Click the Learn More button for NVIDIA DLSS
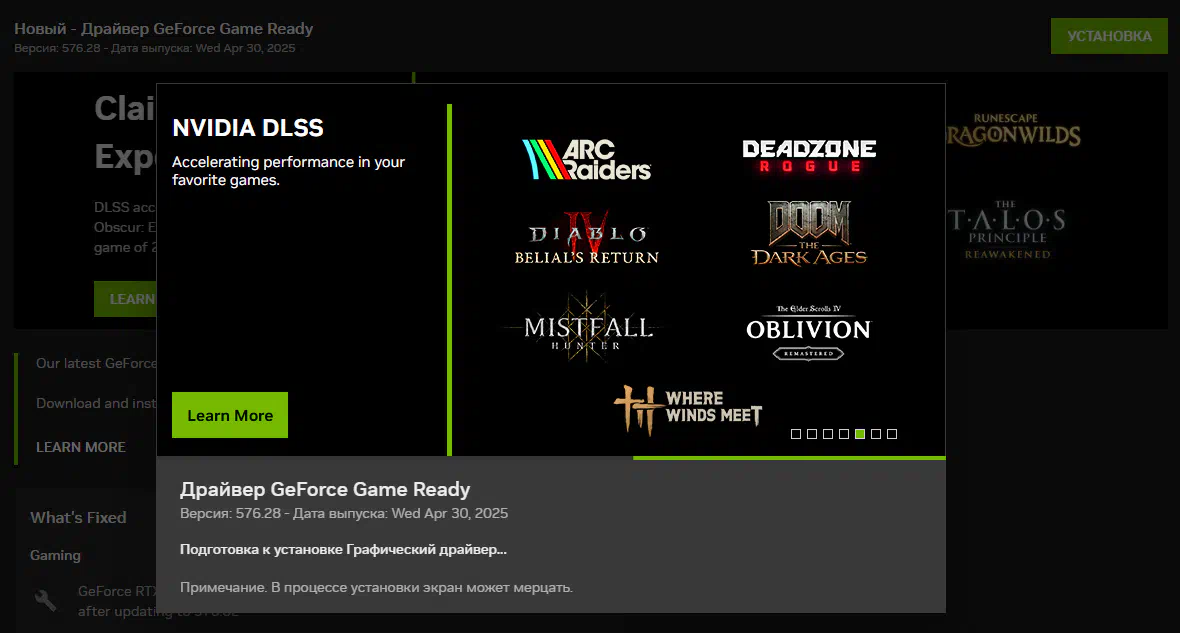Screen dimensions: 1180x633 (x=230, y=415)
